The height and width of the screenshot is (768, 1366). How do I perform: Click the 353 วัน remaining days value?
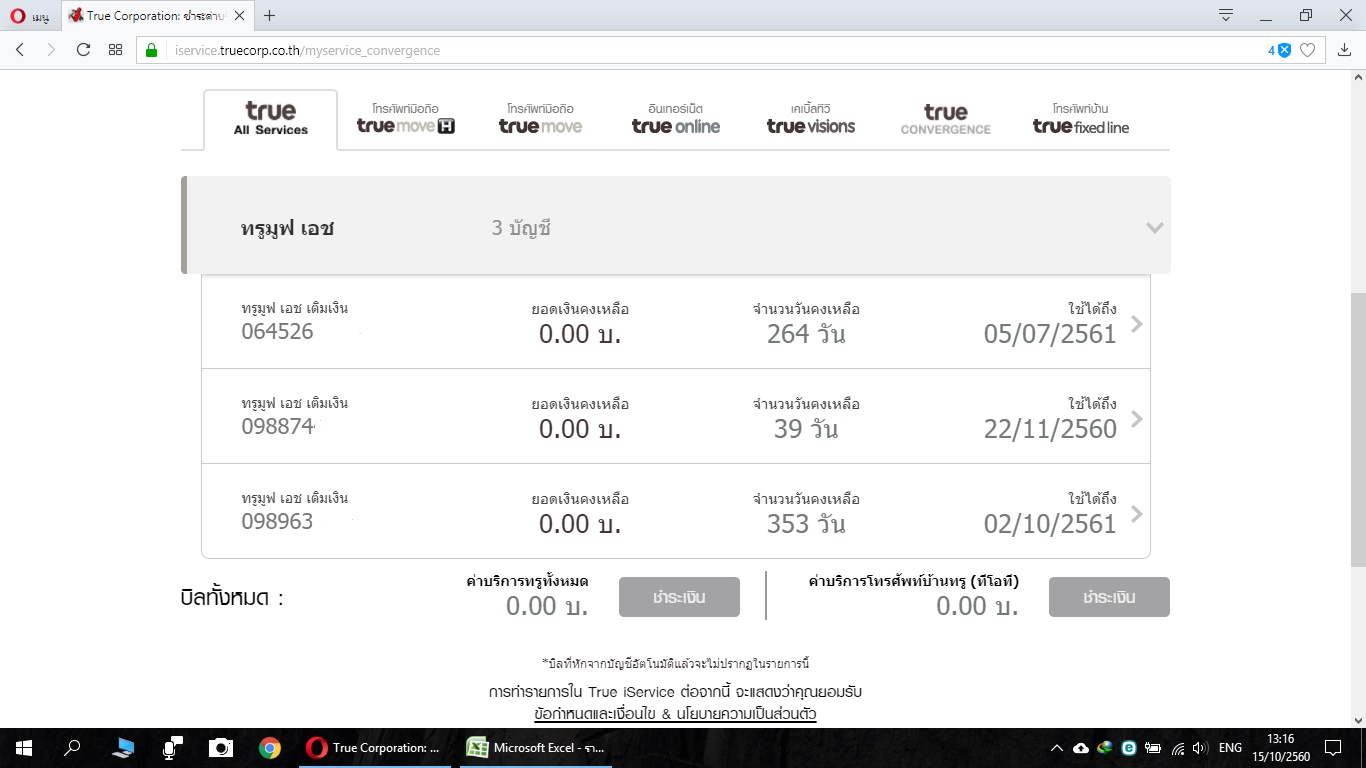806,524
